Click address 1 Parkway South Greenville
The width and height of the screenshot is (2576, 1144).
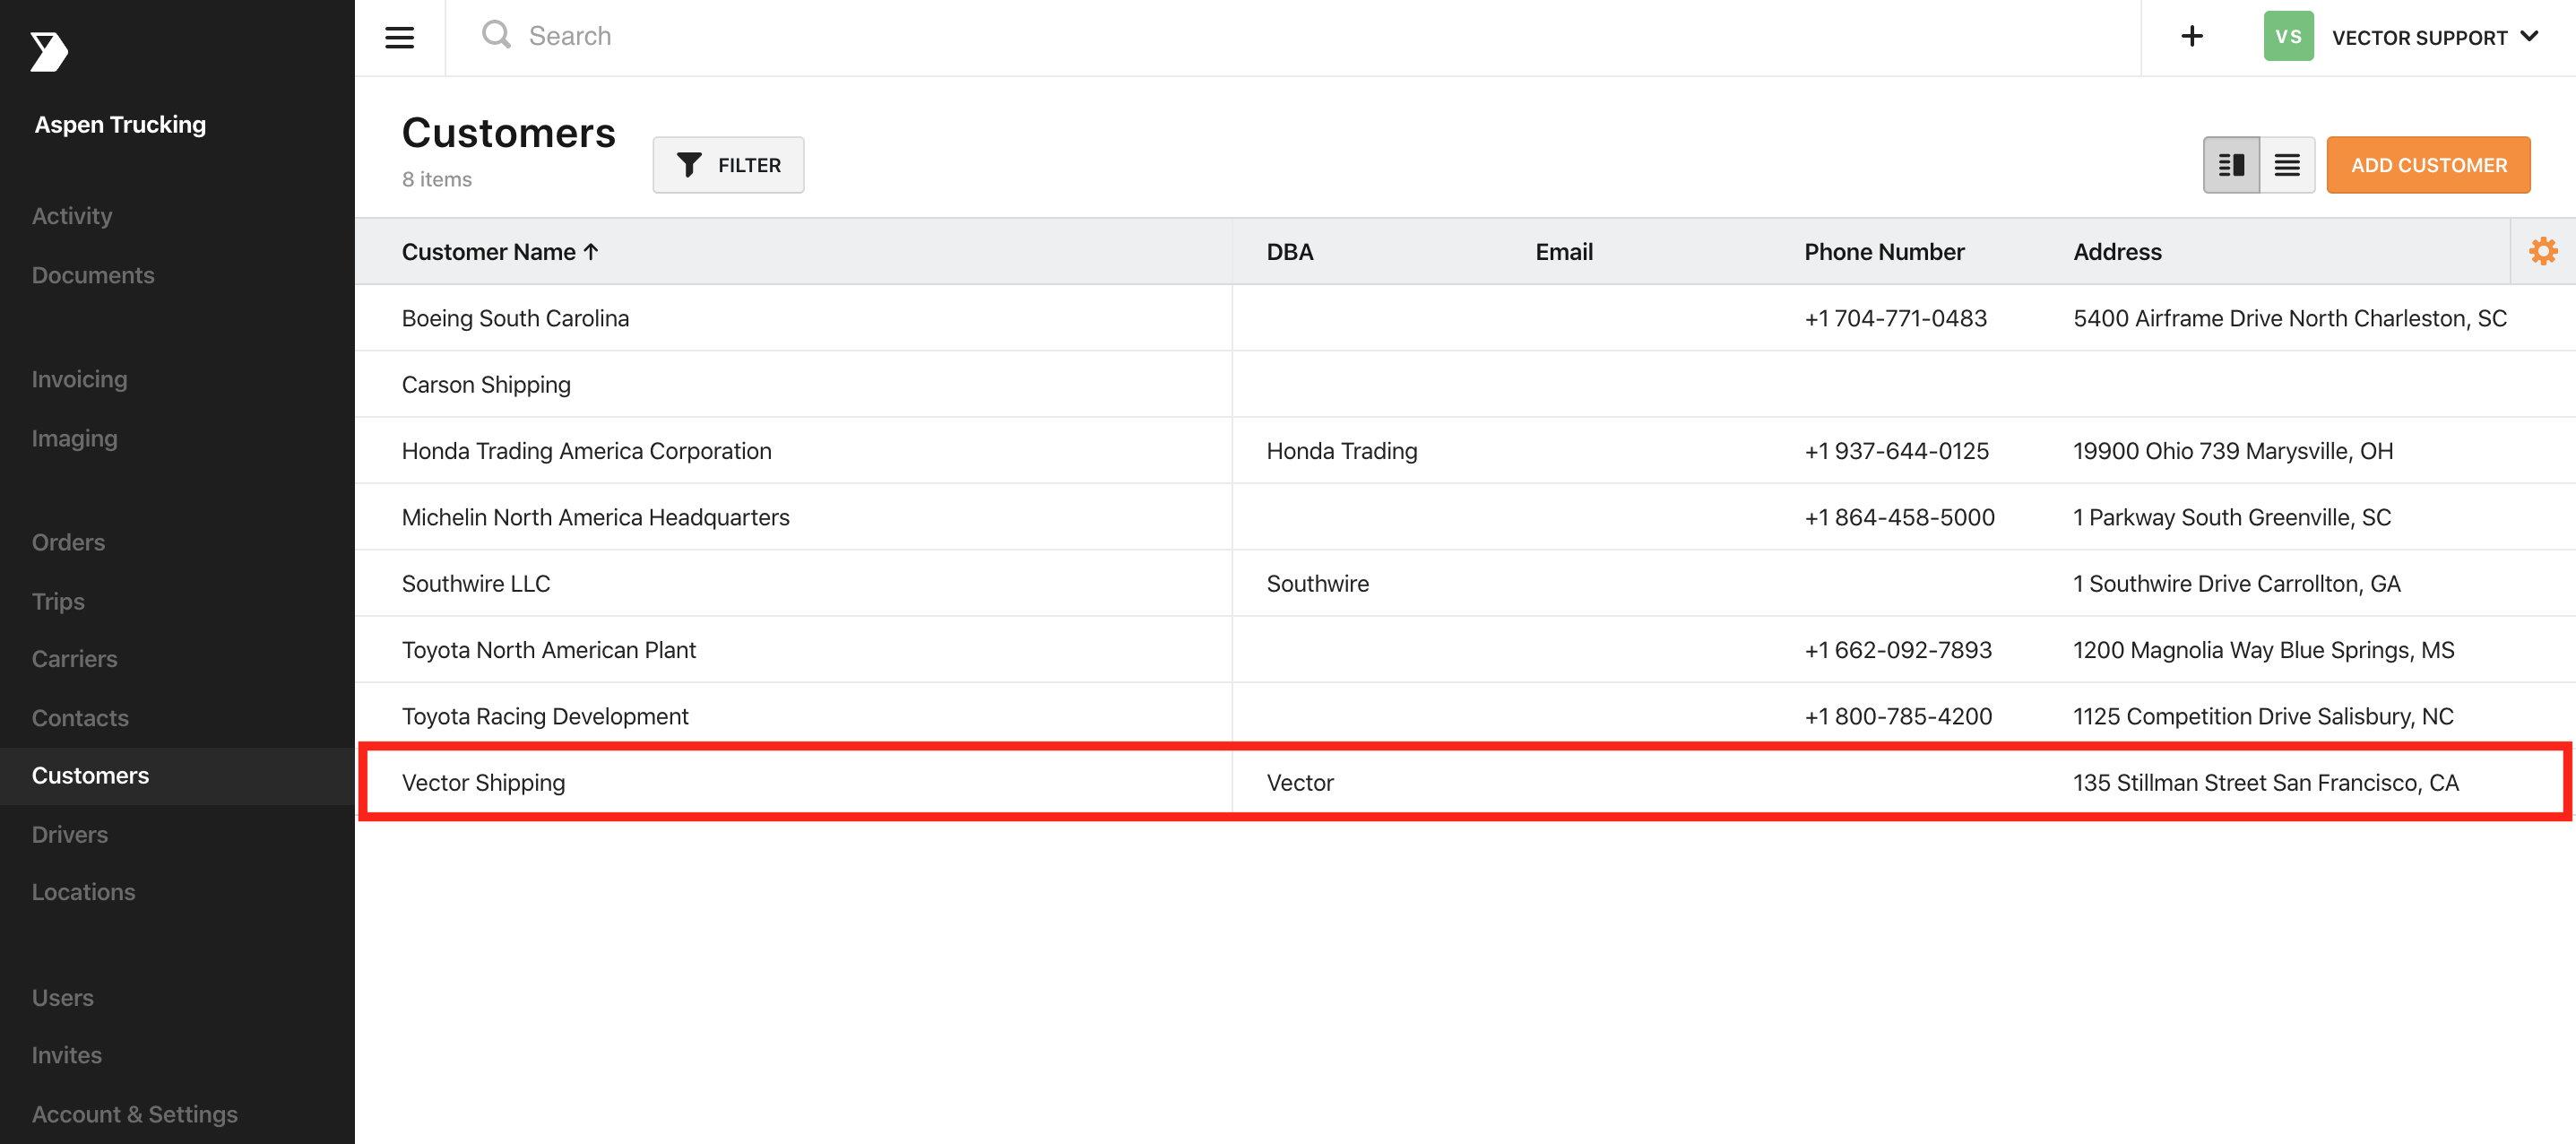pos(2232,517)
